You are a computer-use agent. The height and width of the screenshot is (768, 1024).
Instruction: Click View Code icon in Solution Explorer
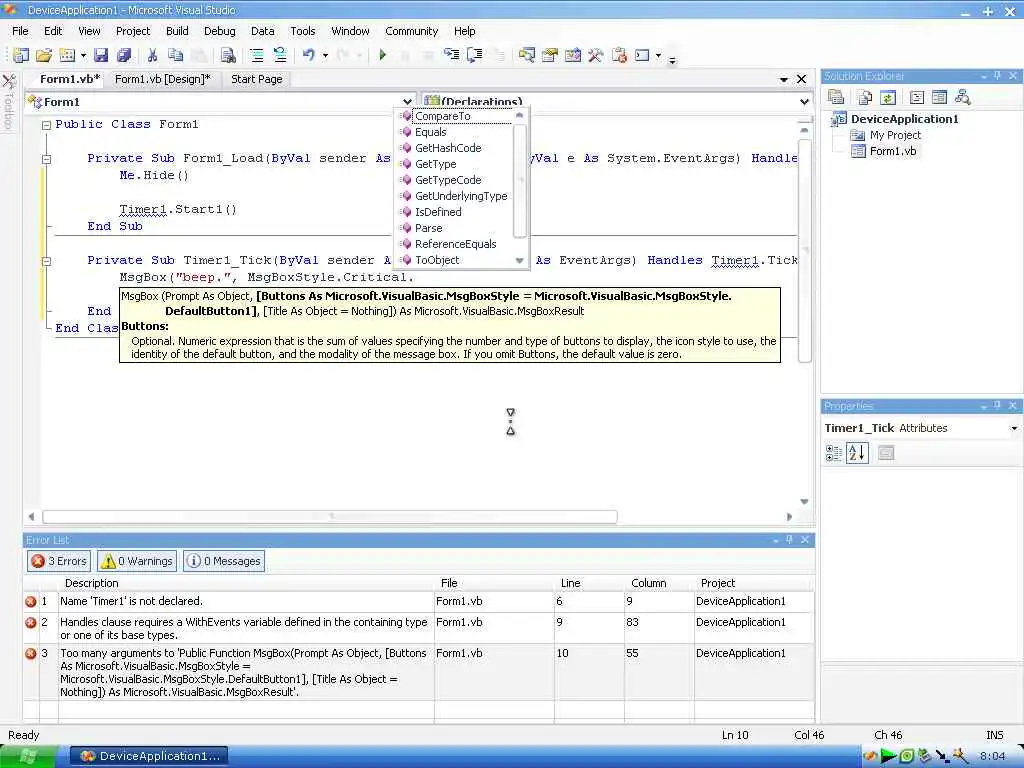tap(917, 97)
